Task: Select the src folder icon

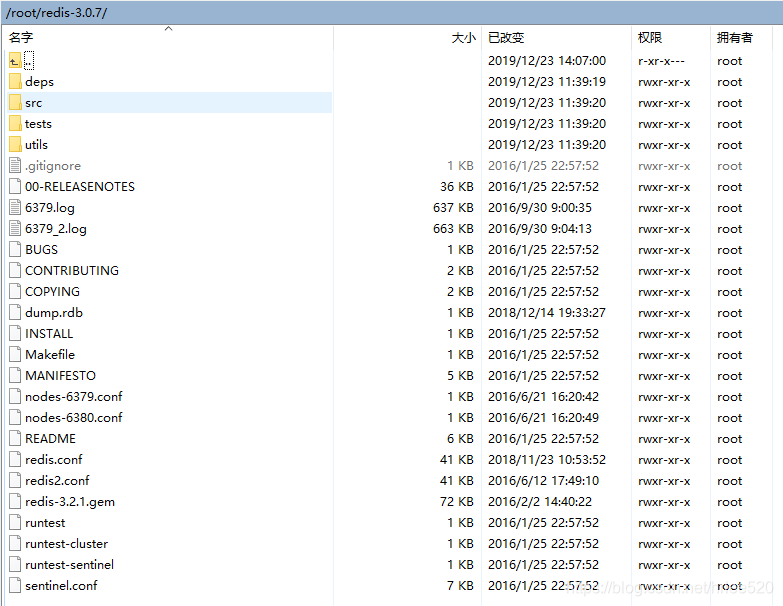Action: point(15,102)
